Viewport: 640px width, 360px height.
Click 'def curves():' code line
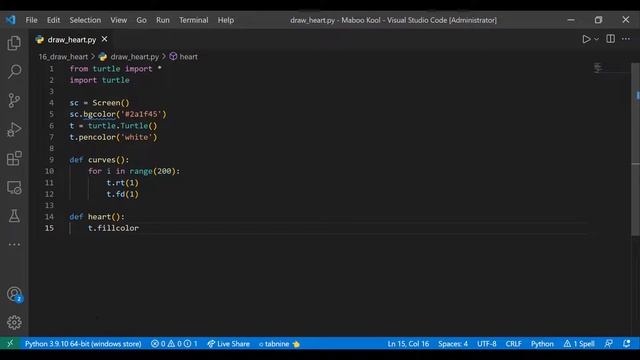(x=99, y=160)
